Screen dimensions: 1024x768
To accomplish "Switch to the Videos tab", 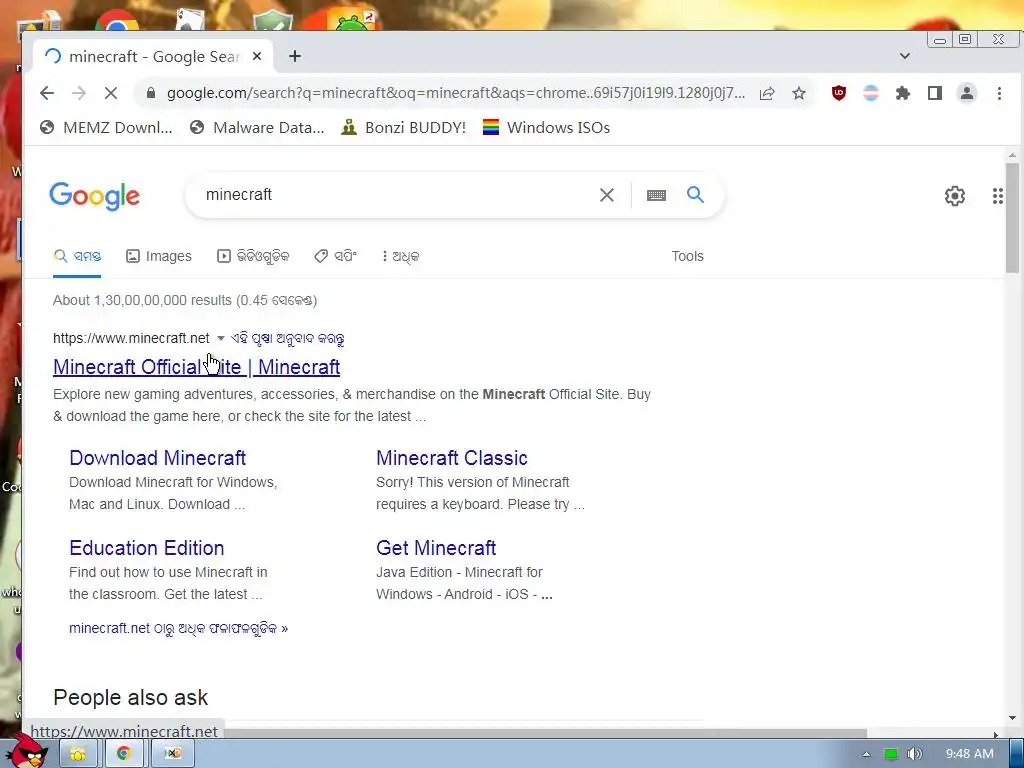I will pyautogui.click(x=253, y=256).
